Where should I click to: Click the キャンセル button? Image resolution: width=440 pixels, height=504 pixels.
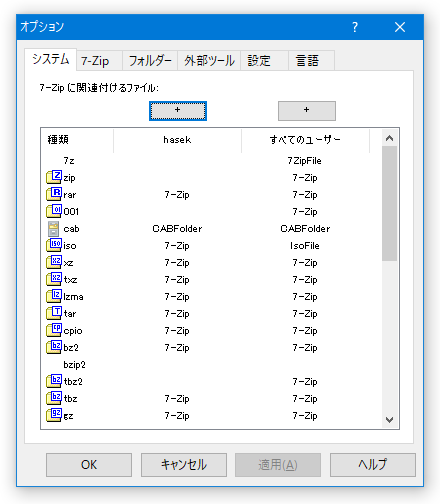coord(184,465)
